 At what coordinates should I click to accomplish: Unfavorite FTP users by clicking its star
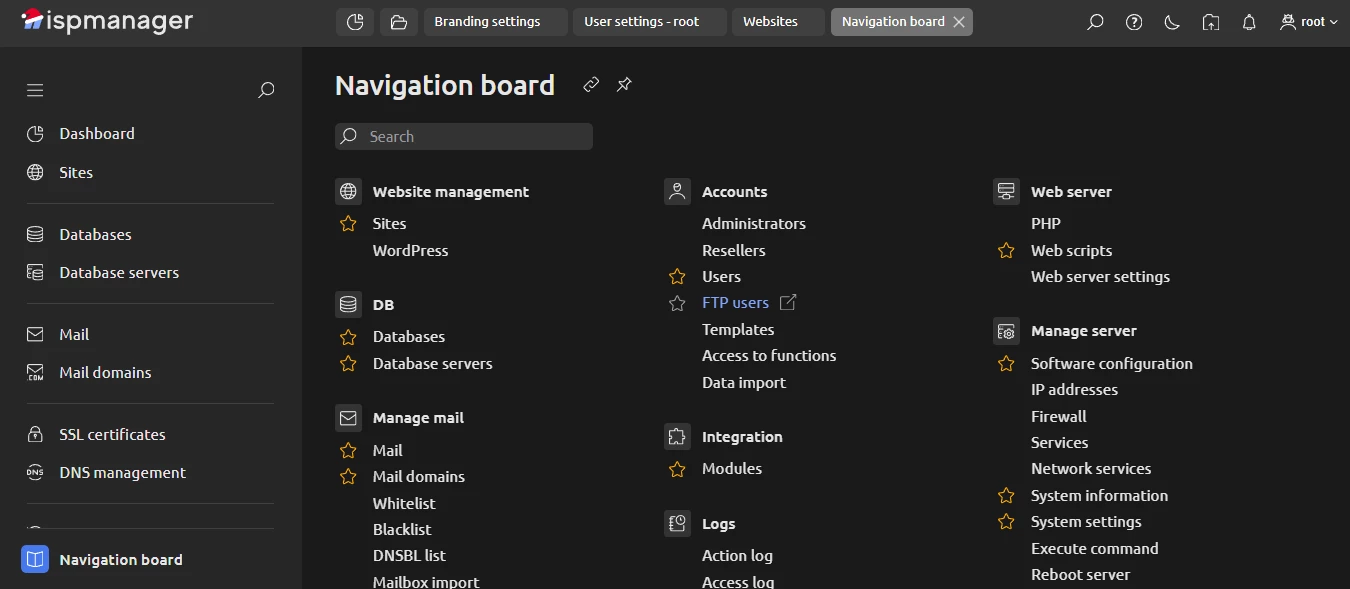point(676,302)
